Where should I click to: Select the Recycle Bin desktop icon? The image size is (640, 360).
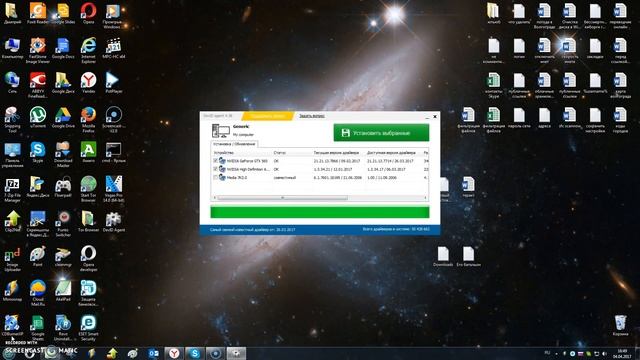pos(620,325)
